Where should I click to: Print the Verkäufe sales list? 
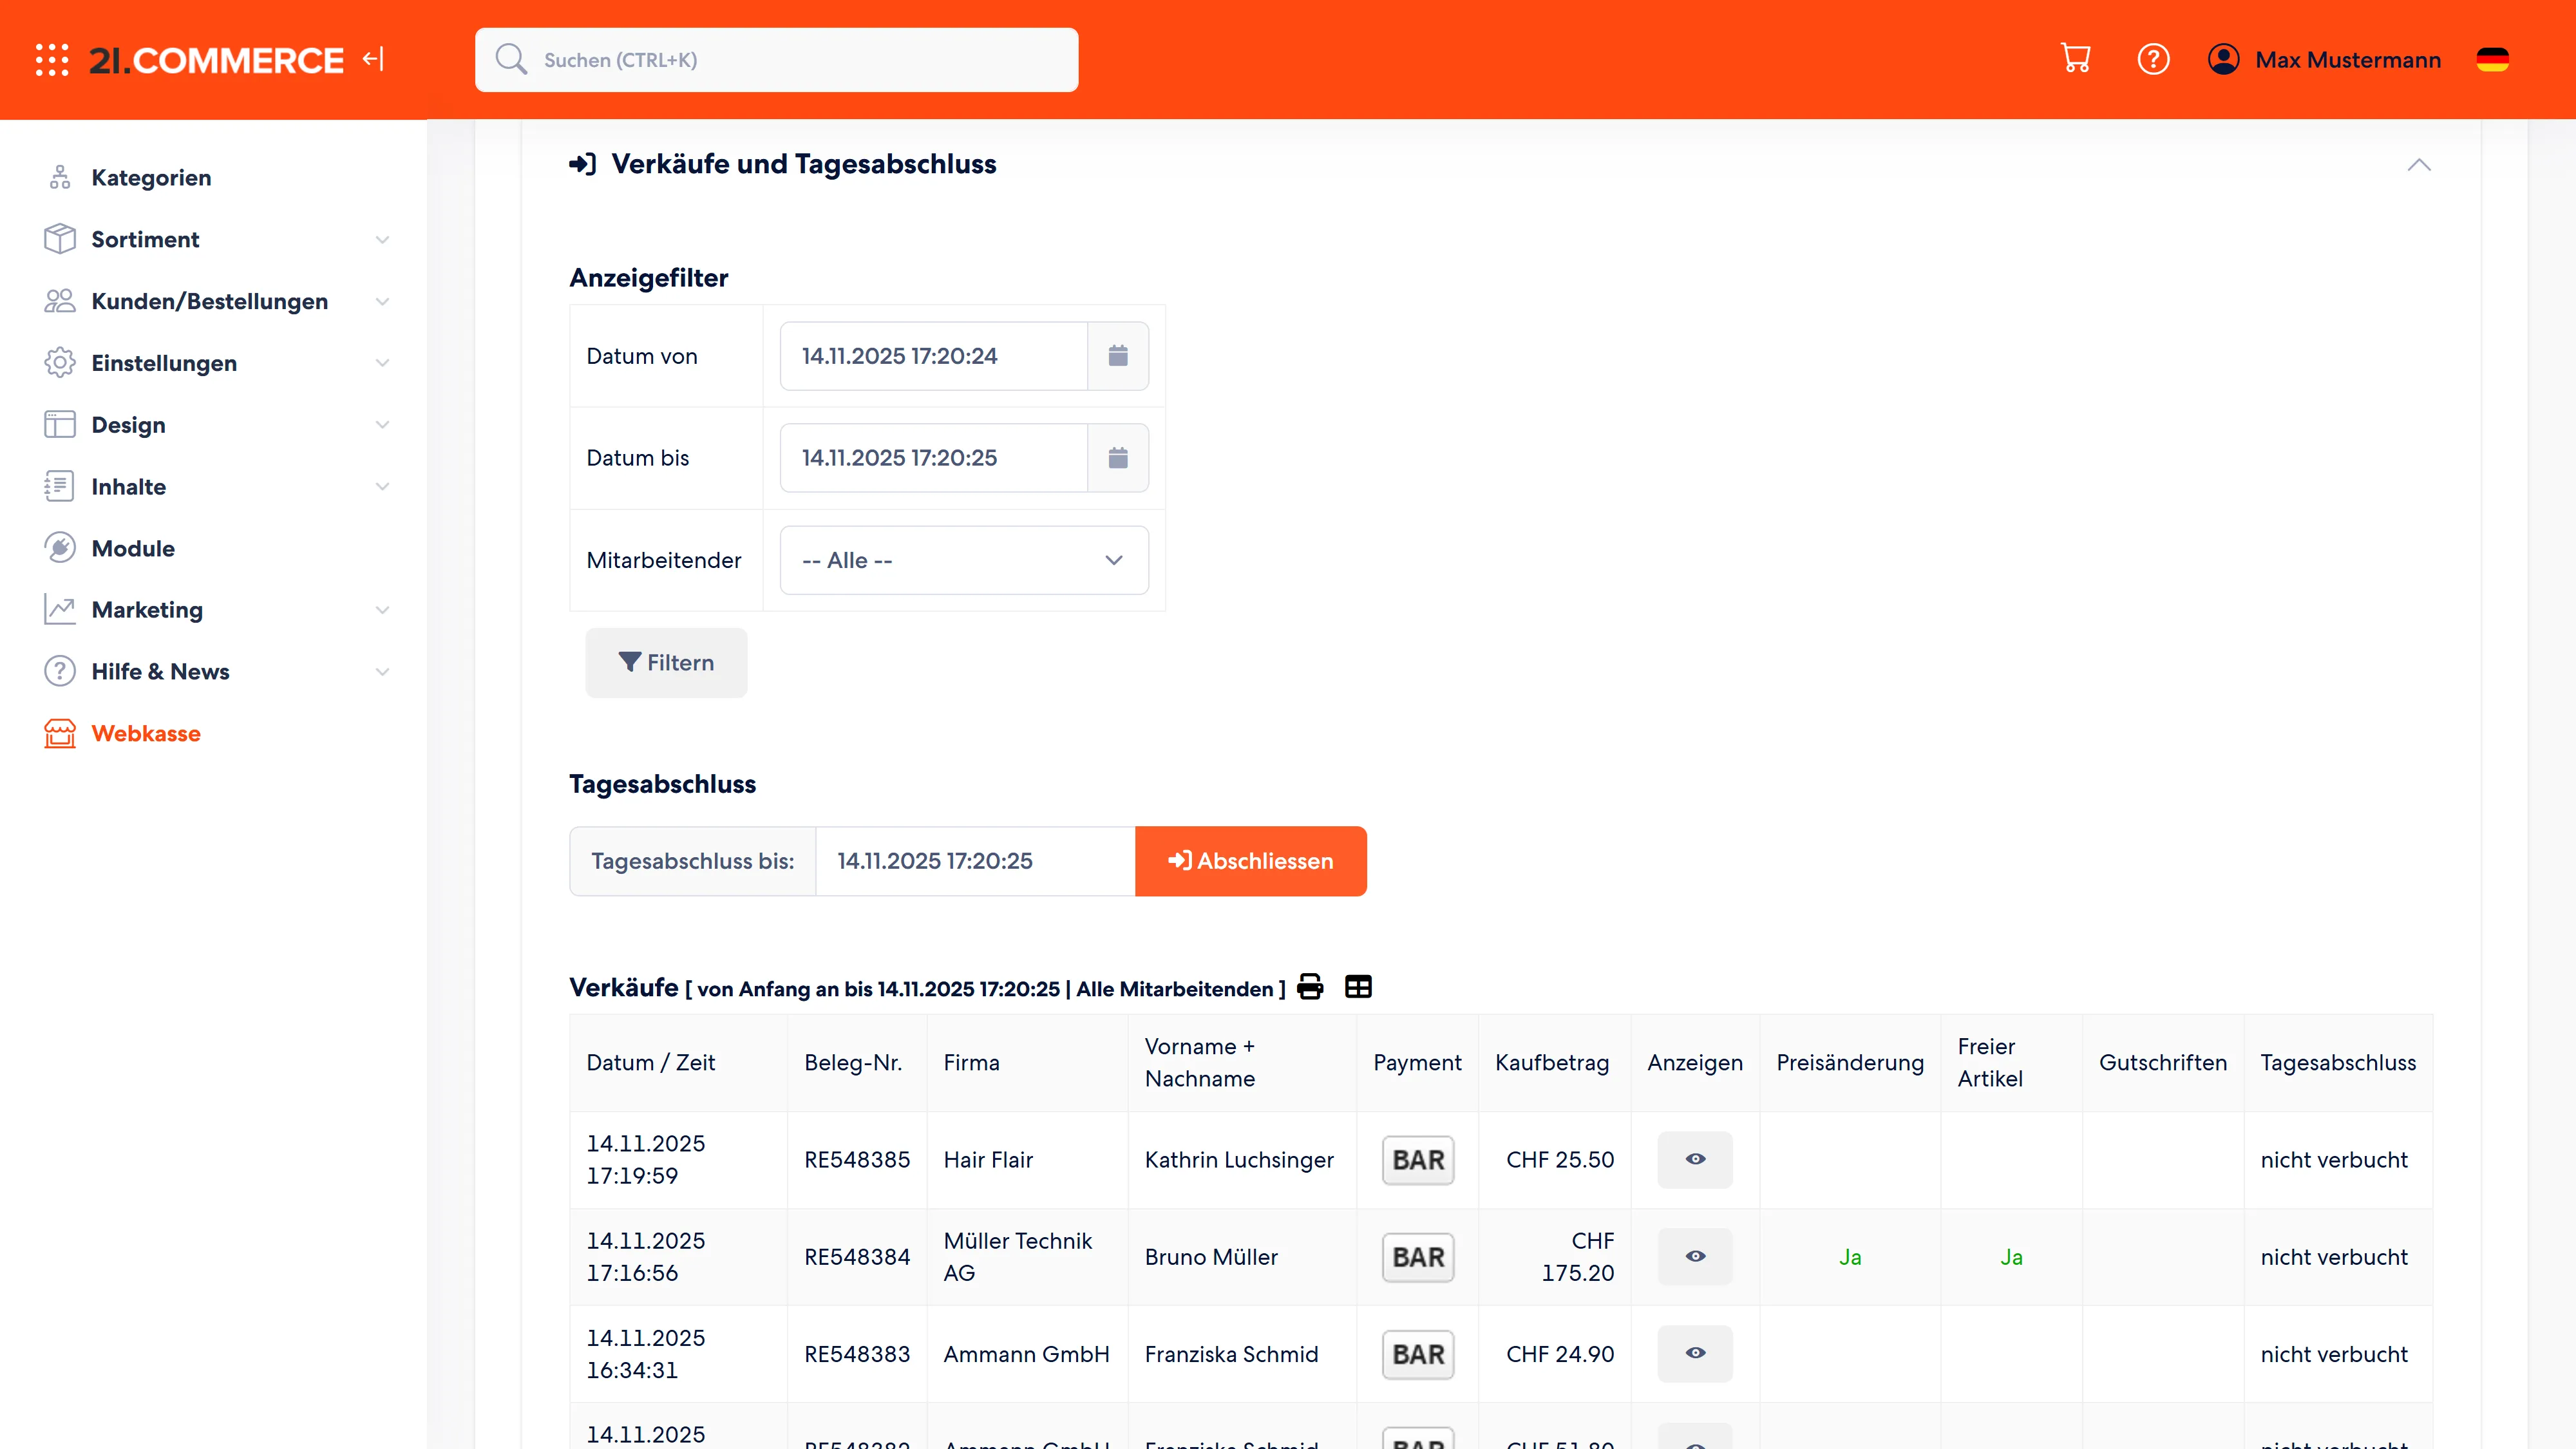(1310, 987)
